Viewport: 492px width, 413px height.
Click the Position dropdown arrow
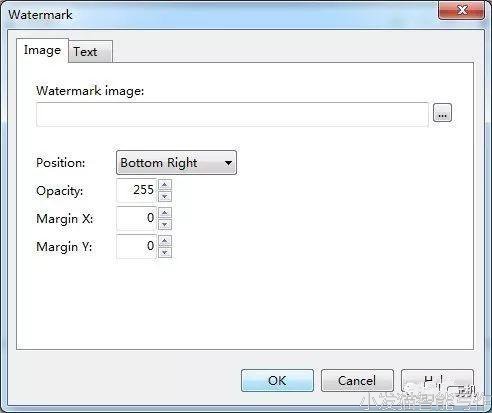(228, 163)
